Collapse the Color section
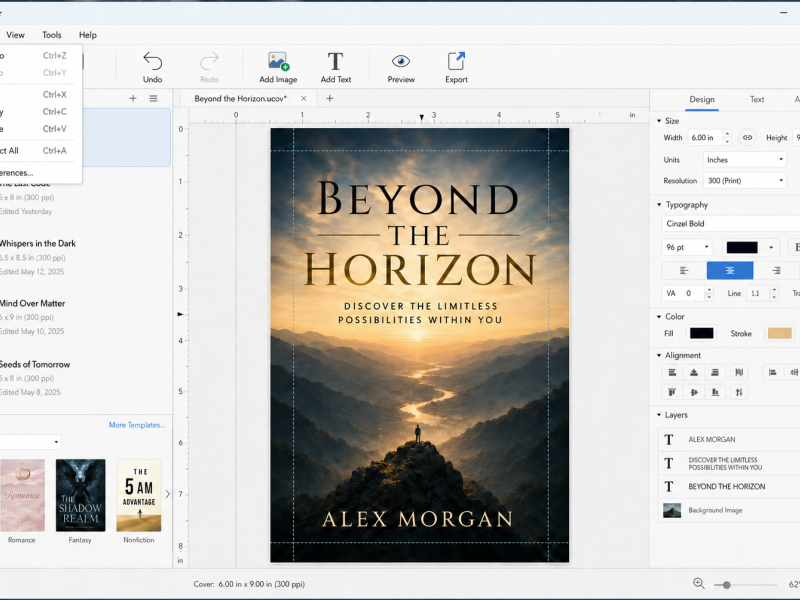800x600 pixels. point(659,316)
